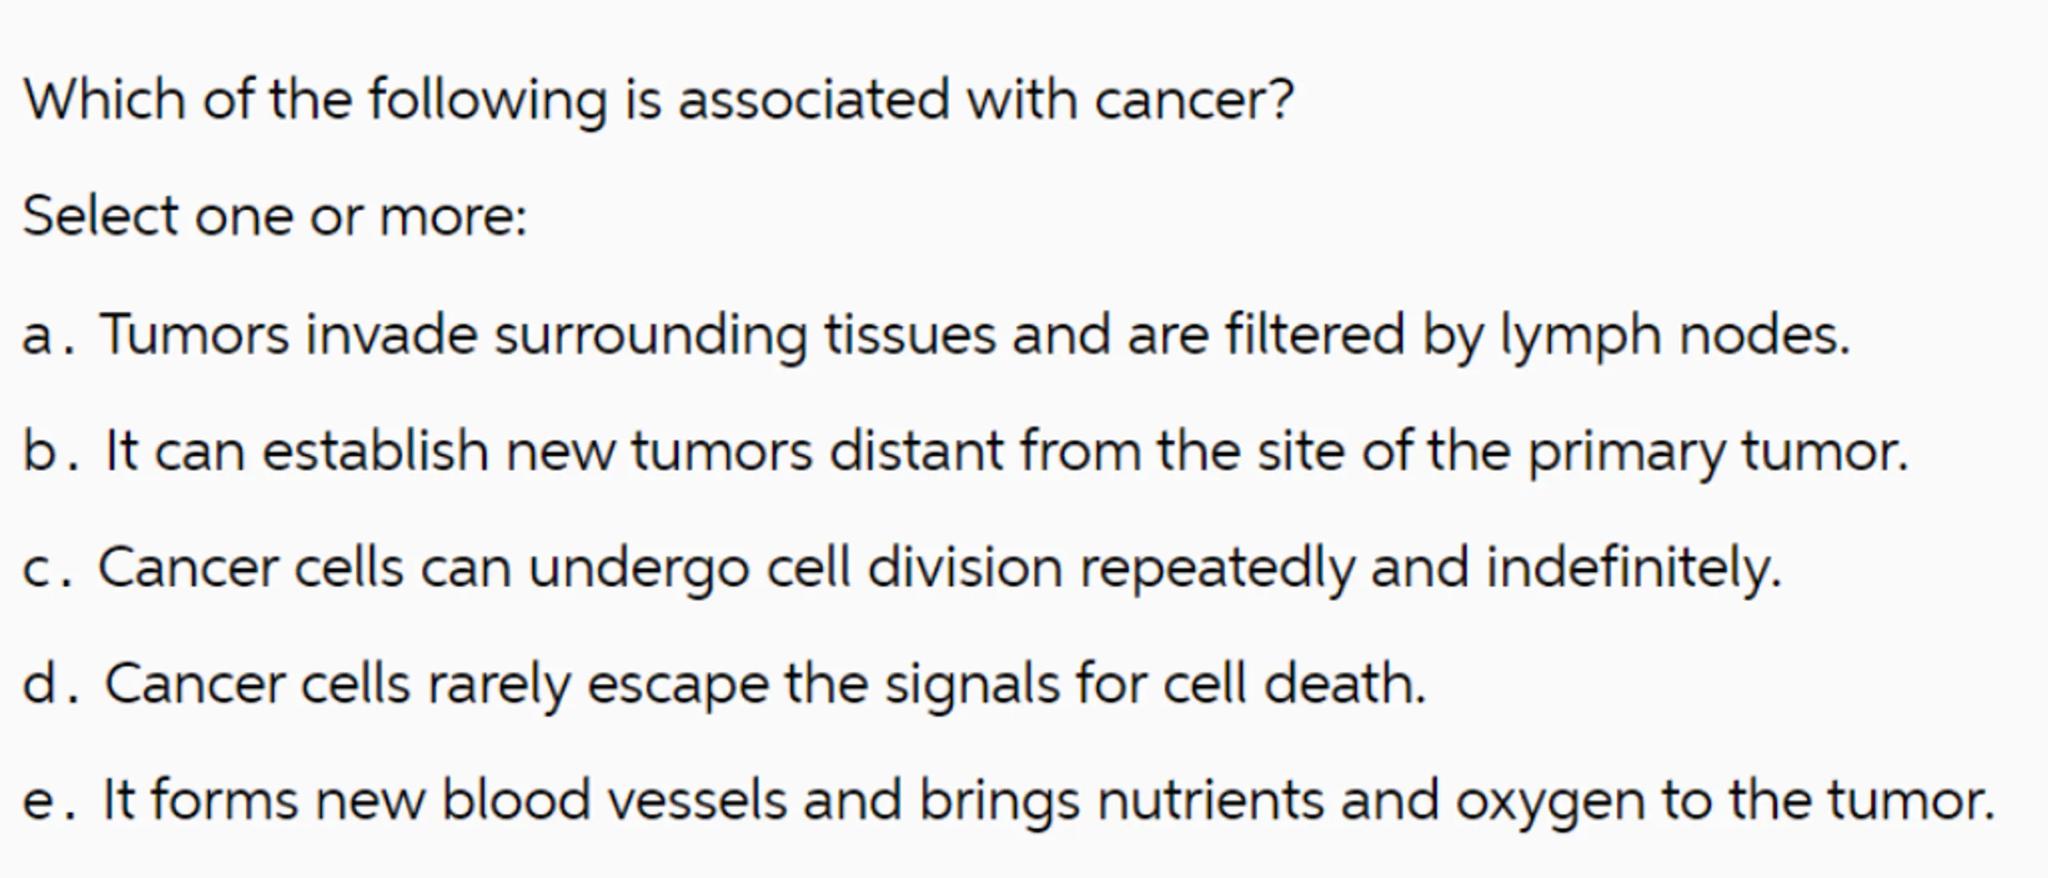Click the word 'associated' in the question
Screen dimensions: 2048x878
click(x=813, y=101)
